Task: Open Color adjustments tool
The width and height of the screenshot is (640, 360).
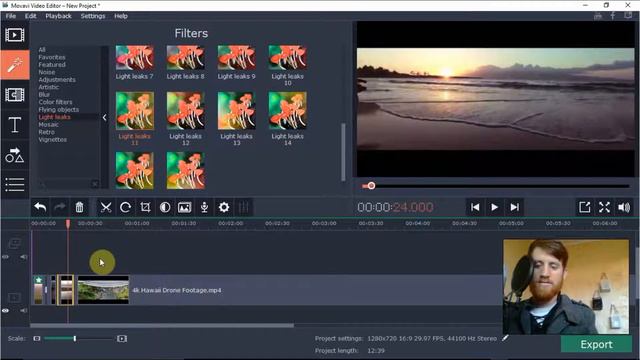Action: 165,207
